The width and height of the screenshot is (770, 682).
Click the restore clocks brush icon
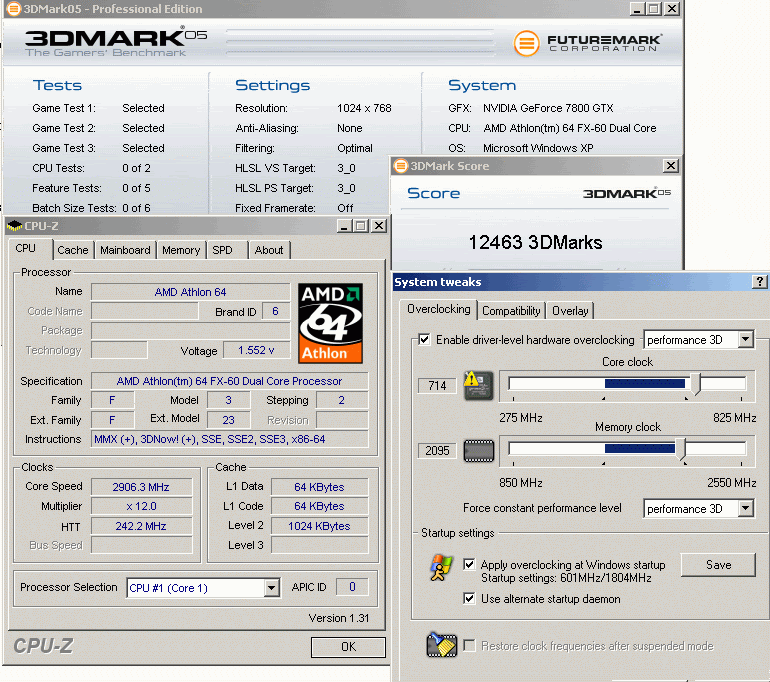pos(441,645)
